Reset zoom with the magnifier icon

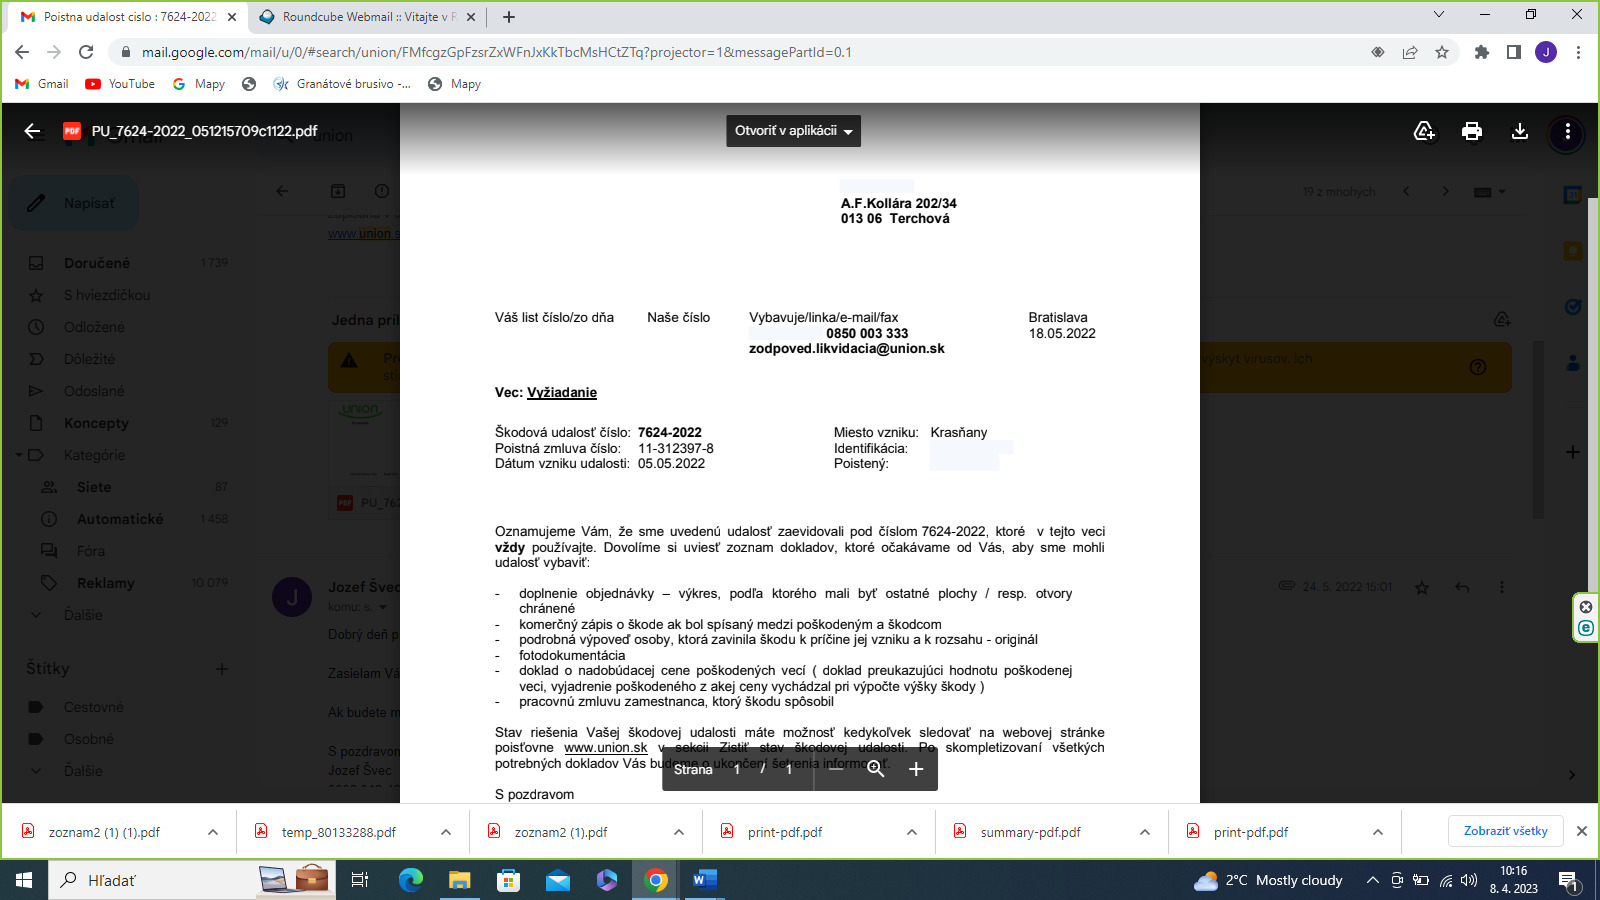[876, 768]
